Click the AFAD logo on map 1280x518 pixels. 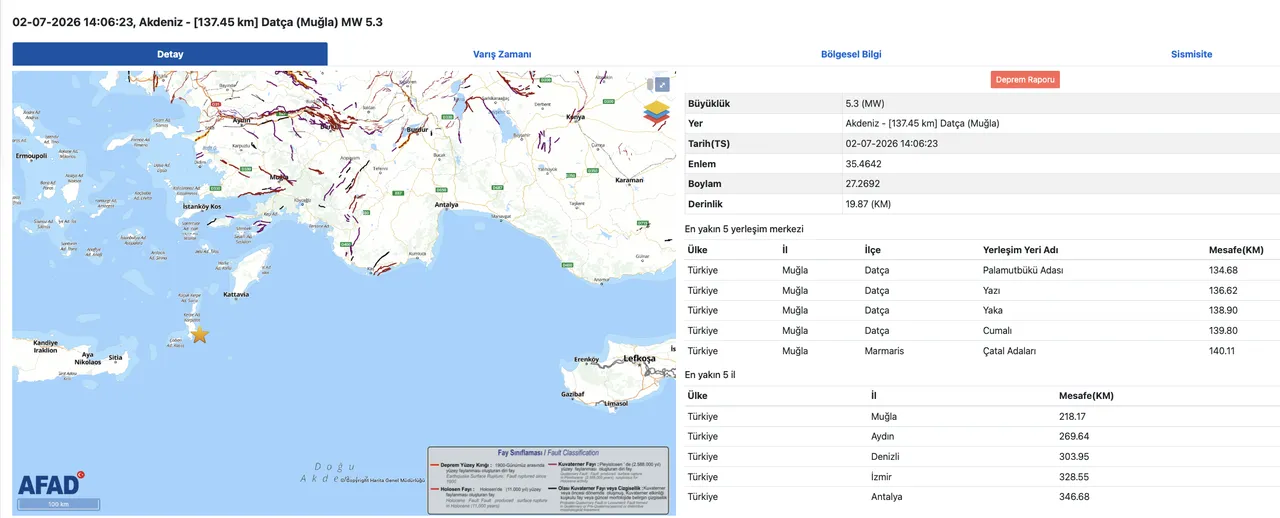pyautogui.click(x=51, y=483)
